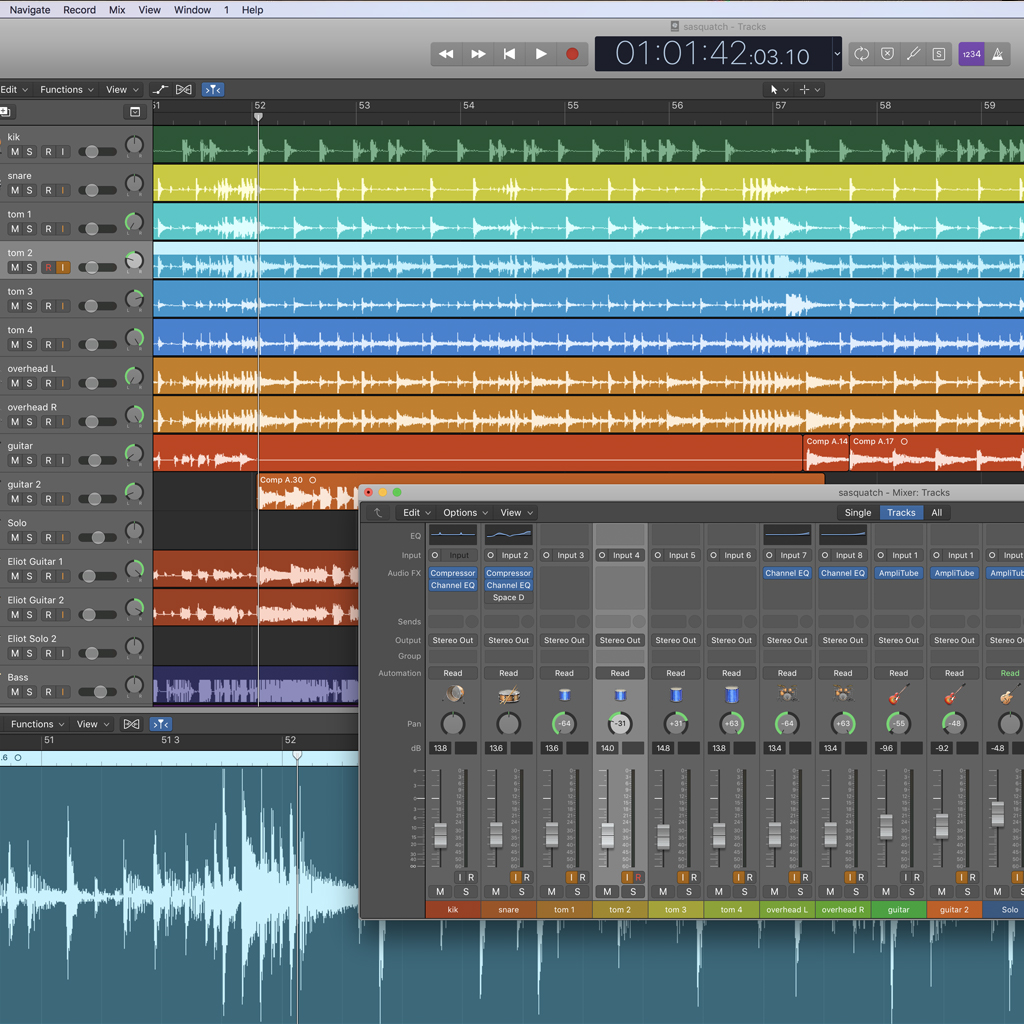The image size is (1024, 1024).
Task: Click Compressor plugin on kik strip
Action: (x=453, y=573)
